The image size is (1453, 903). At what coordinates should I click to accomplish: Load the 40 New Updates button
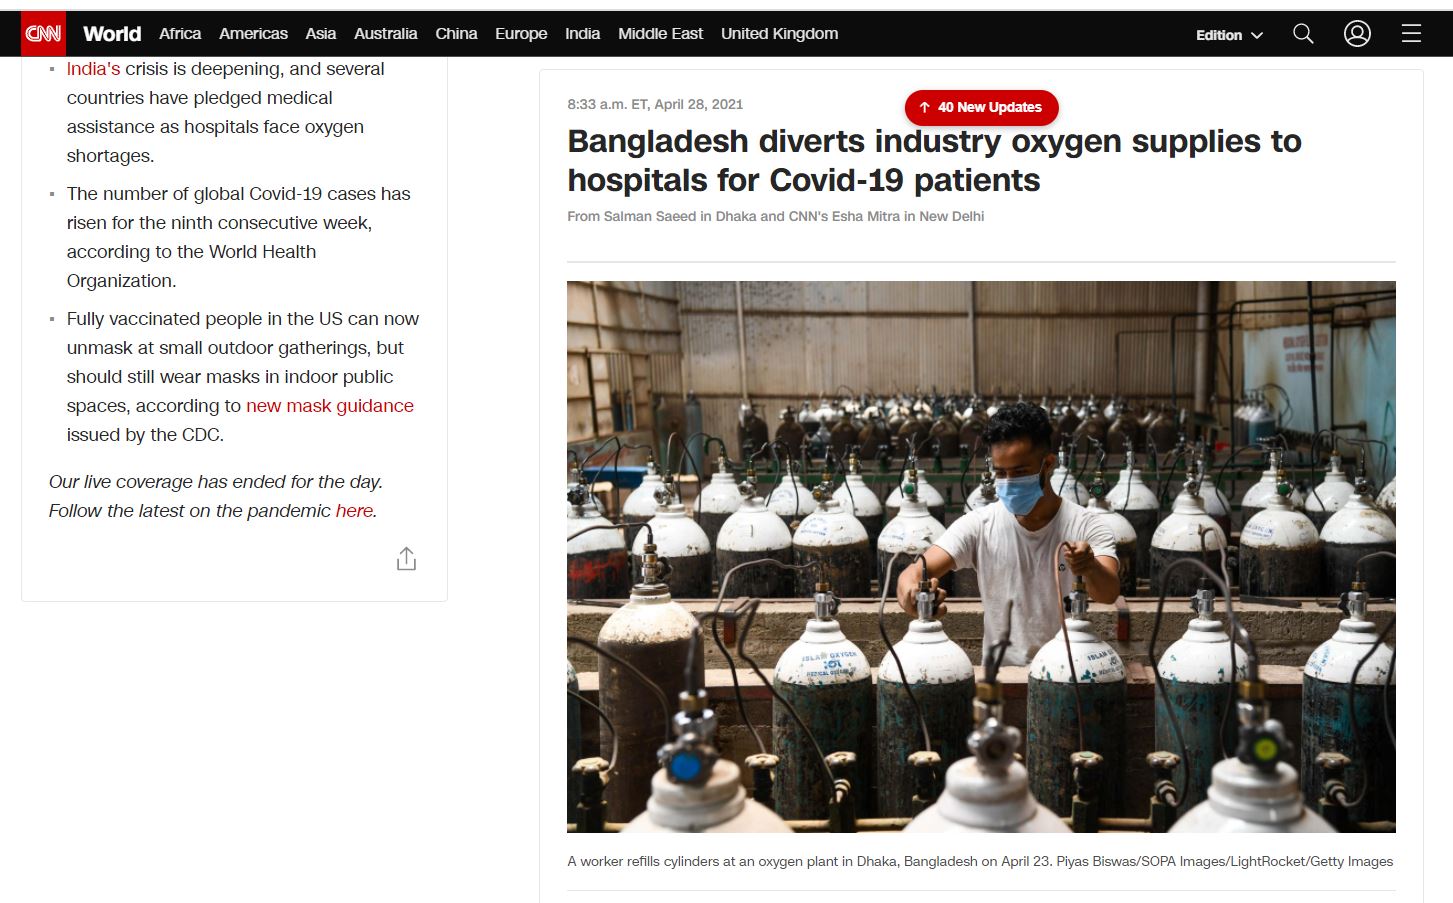981,107
